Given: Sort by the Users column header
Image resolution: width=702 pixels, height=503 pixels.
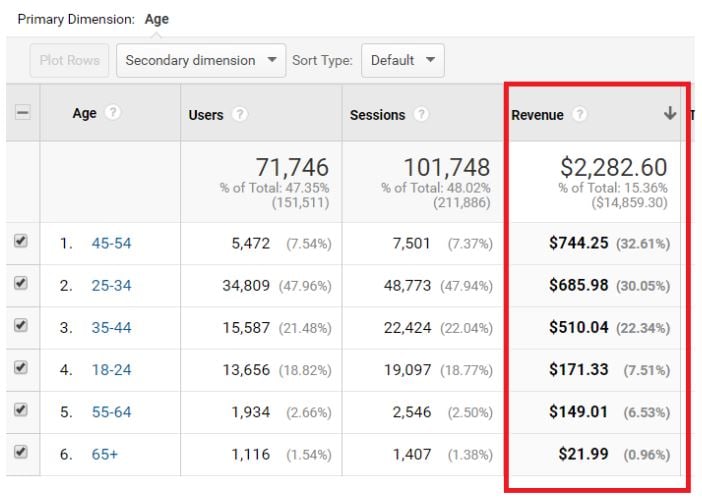Looking at the screenshot, I should click(x=205, y=115).
